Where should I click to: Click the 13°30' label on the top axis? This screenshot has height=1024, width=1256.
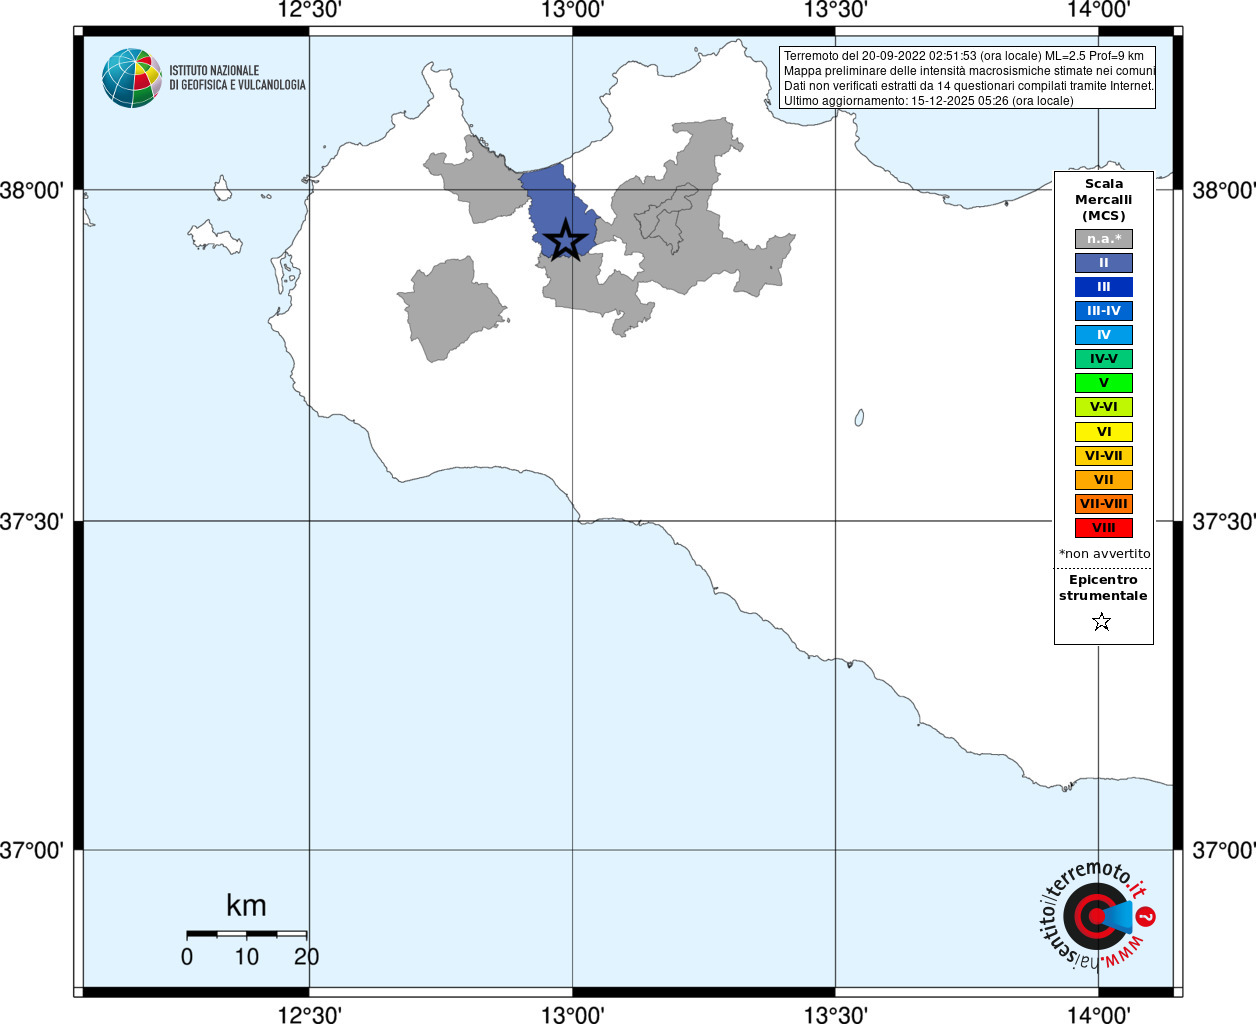point(835,10)
